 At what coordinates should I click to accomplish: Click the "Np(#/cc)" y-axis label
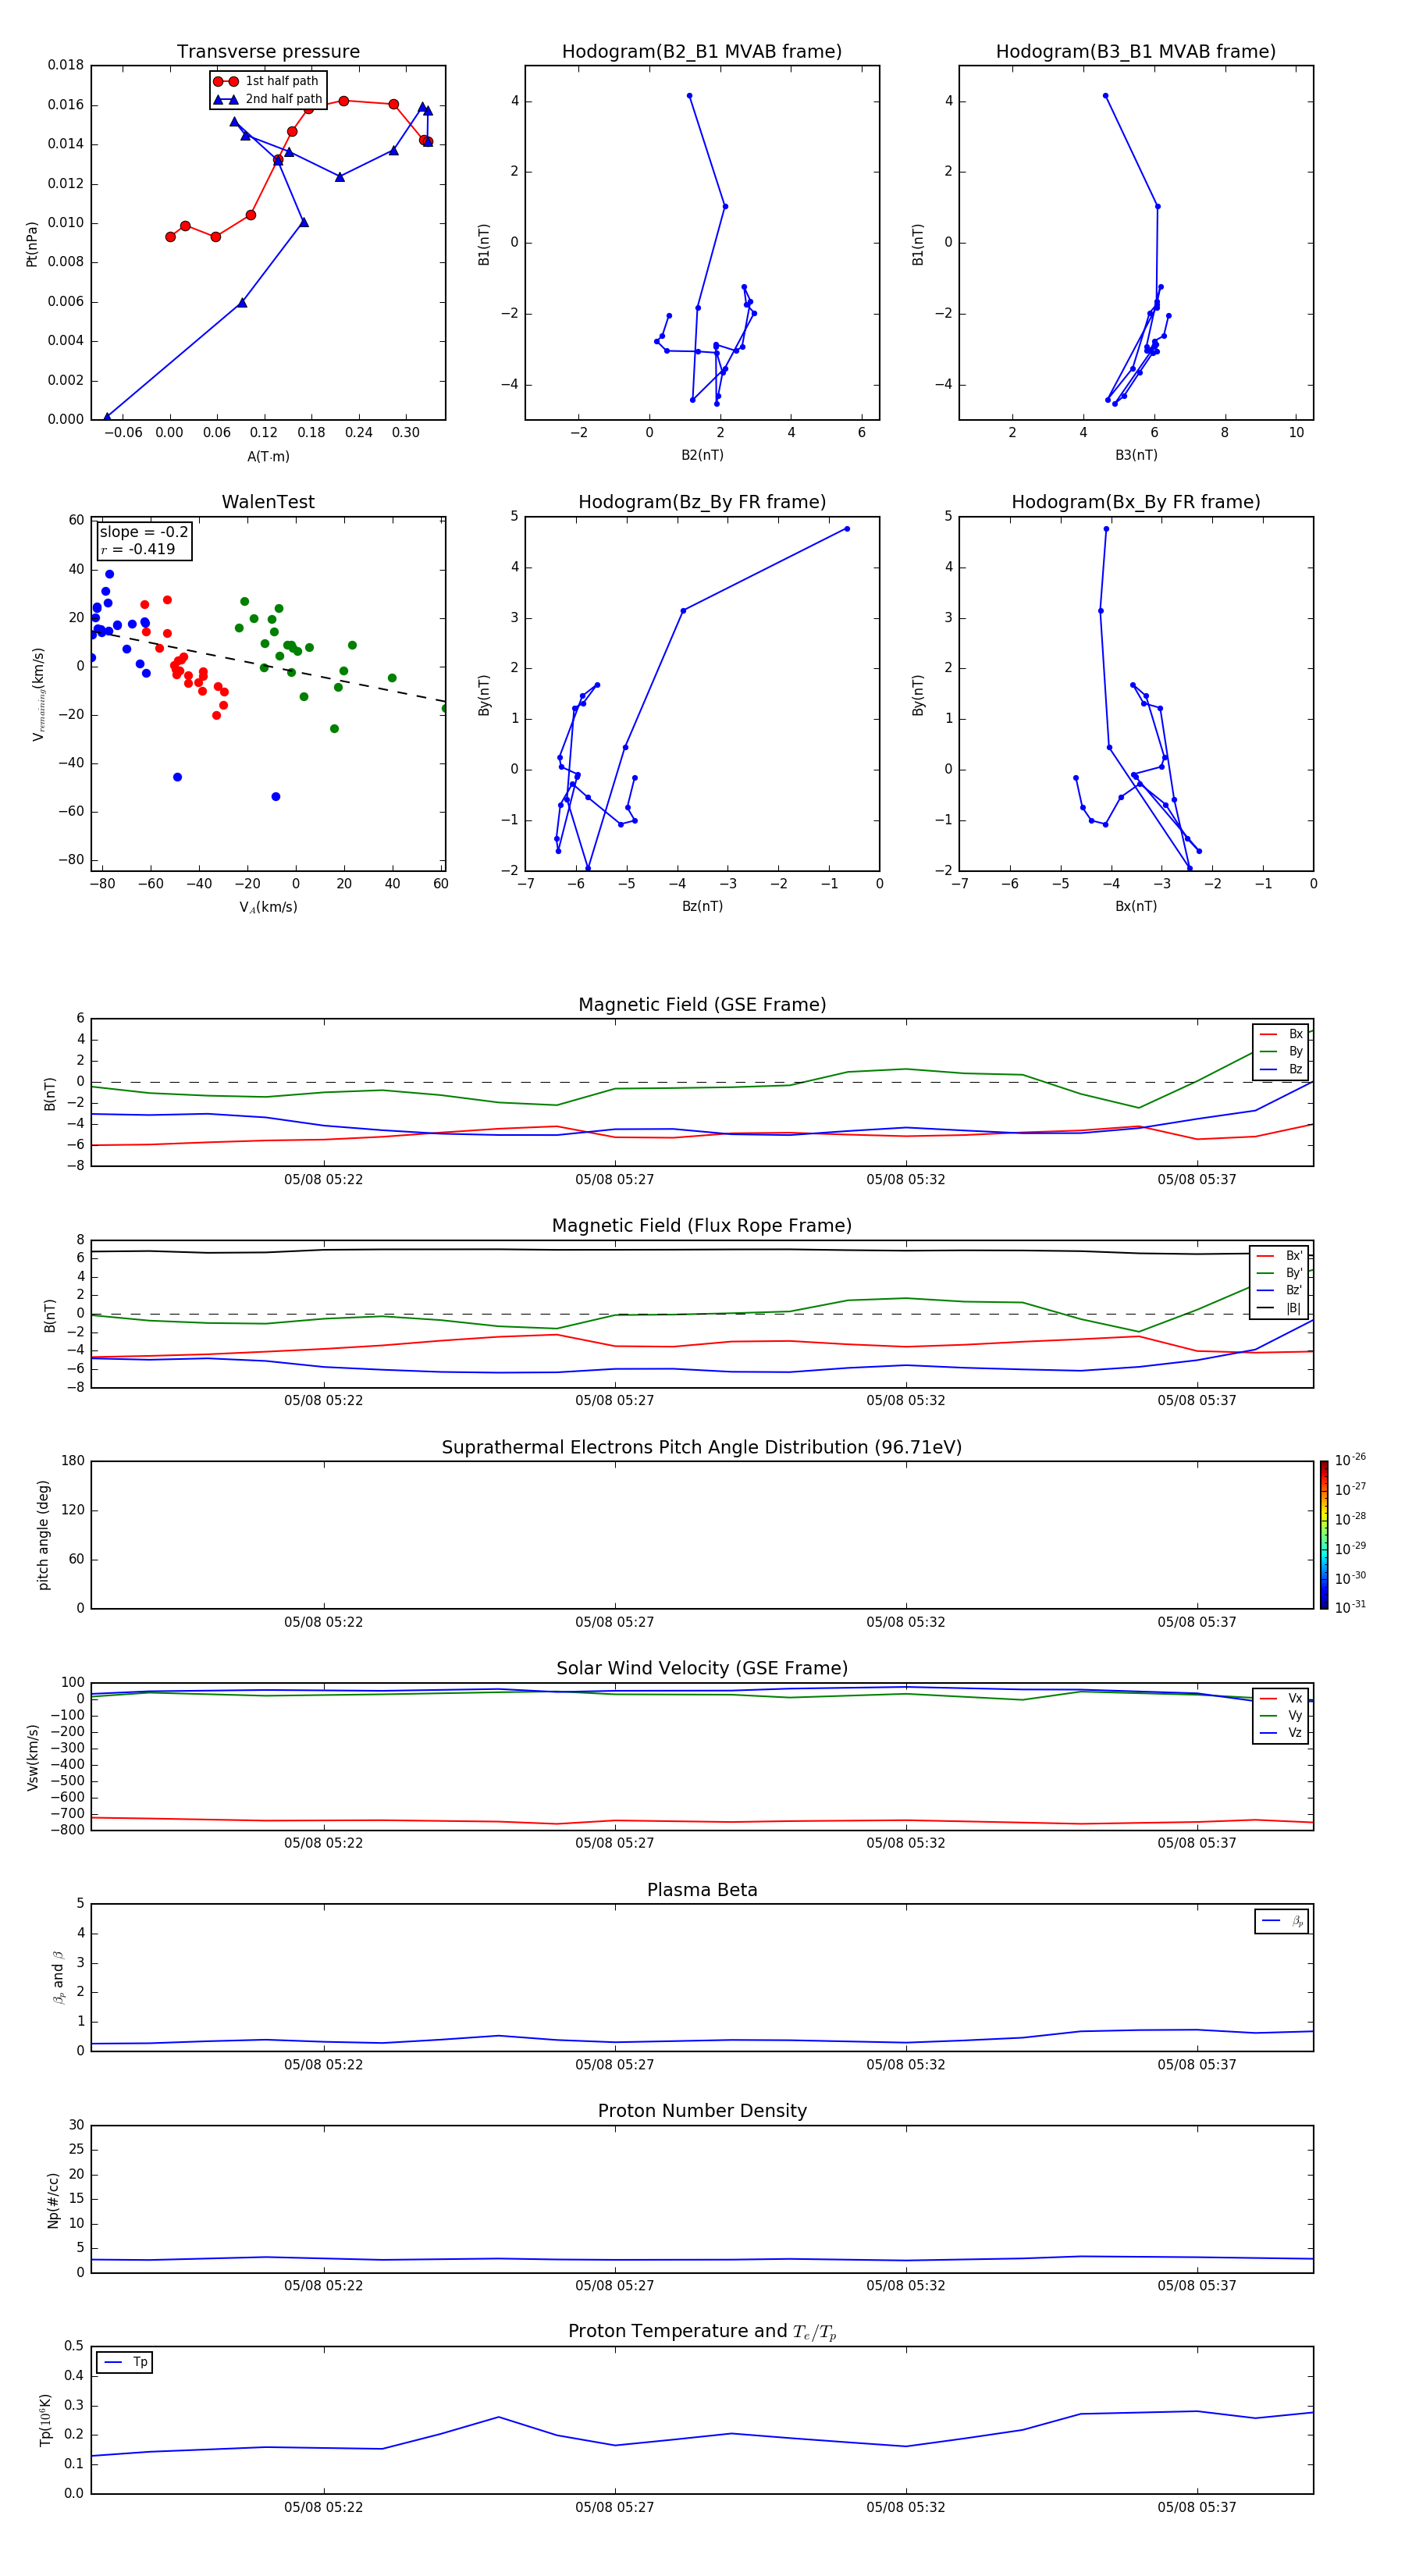pos(53,2200)
